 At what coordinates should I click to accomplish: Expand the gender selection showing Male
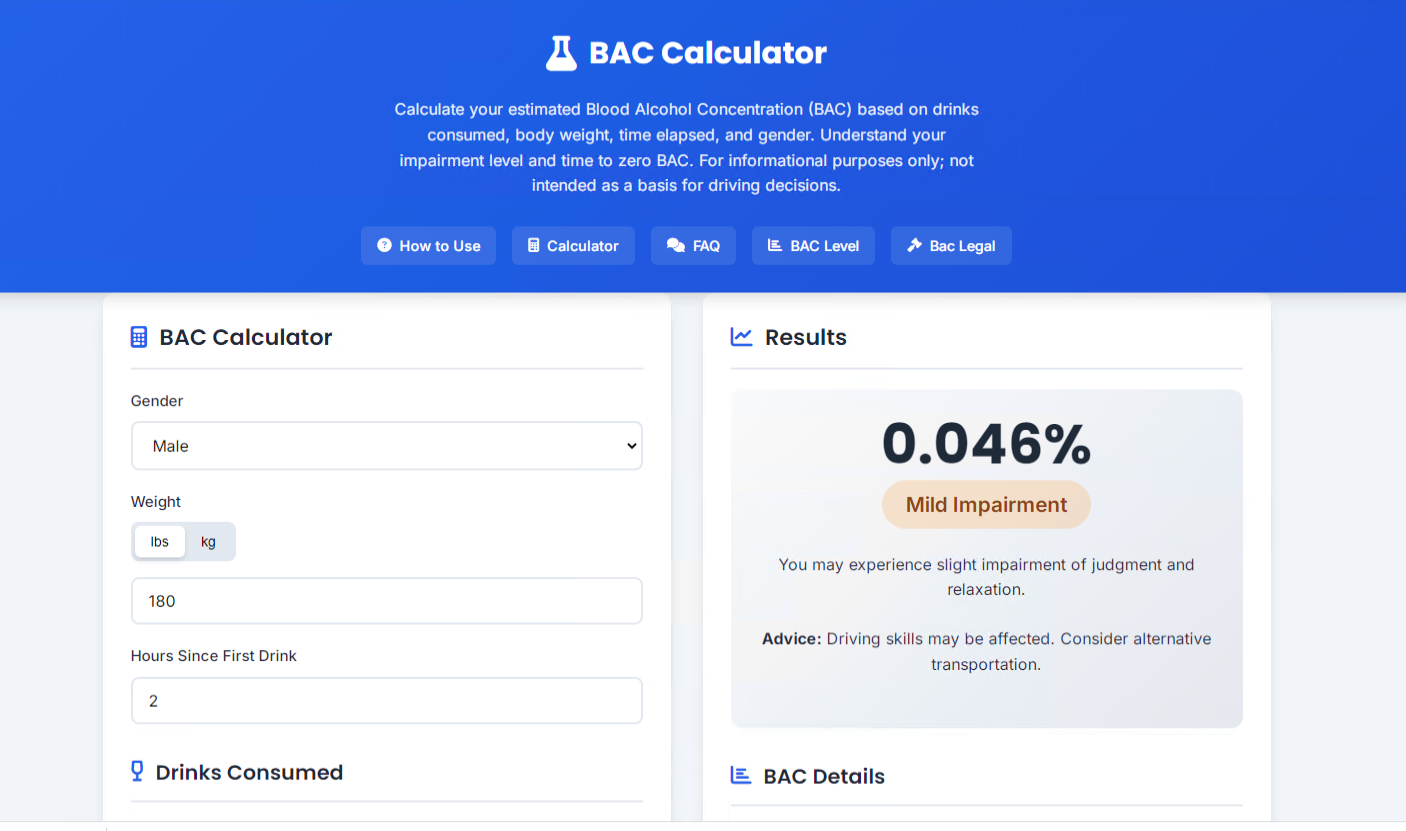(x=387, y=446)
